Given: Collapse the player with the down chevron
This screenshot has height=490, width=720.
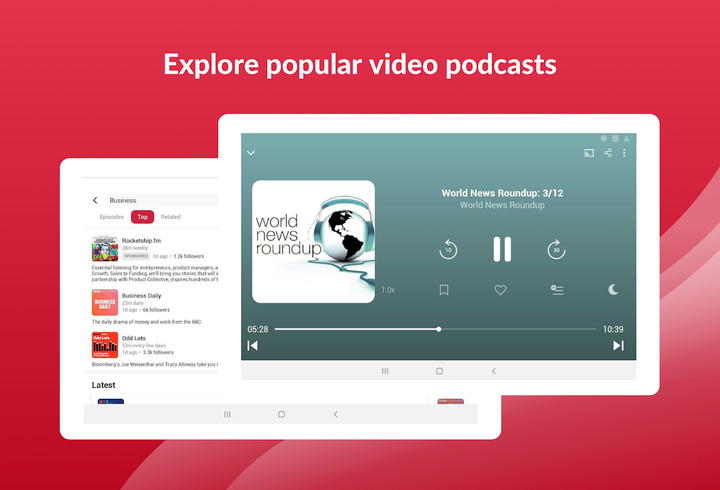Looking at the screenshot, I should click(x=251, y=153).
